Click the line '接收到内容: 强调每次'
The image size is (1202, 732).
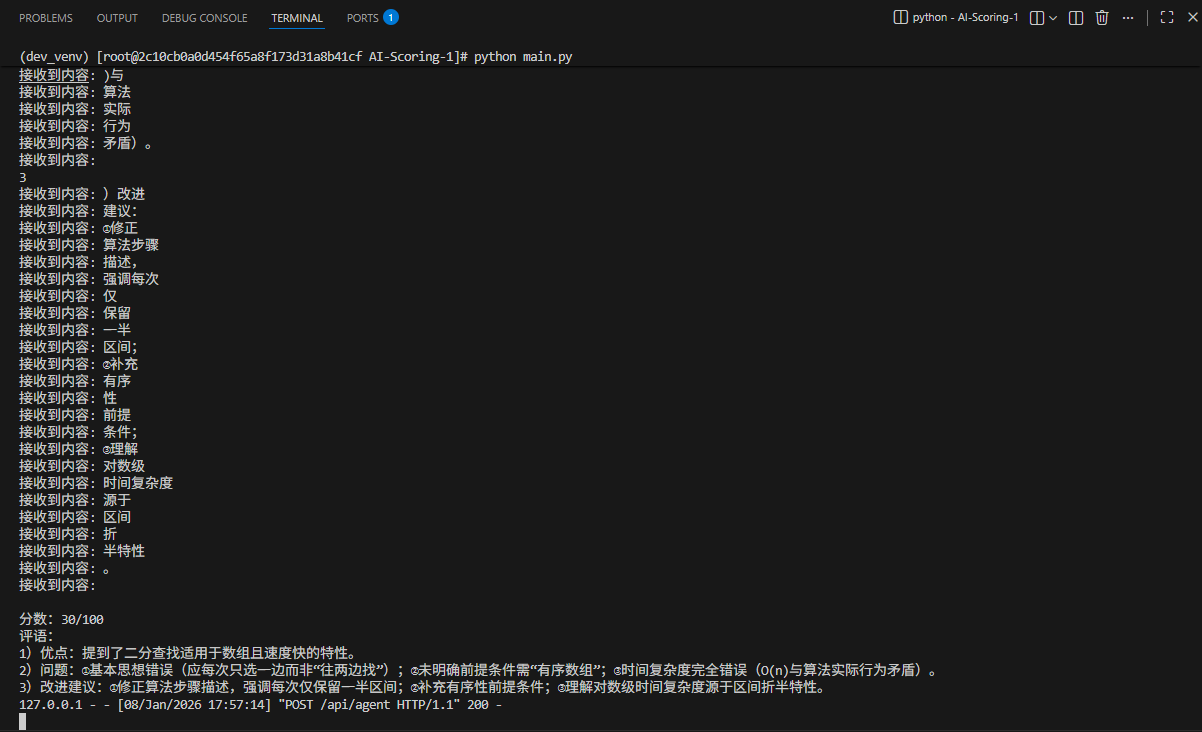pyautogui.click(x=89, y=279)
